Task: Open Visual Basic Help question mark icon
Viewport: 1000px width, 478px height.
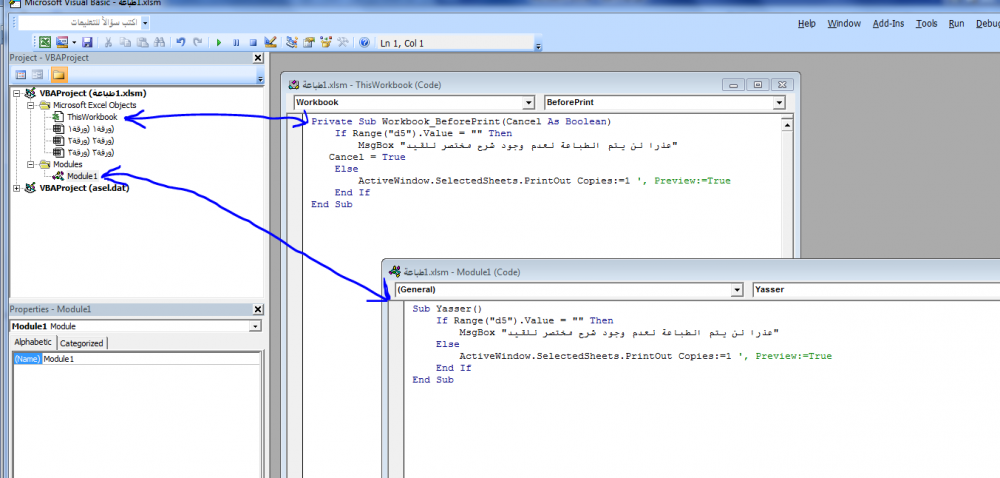Action: click(x=364, y=43)
